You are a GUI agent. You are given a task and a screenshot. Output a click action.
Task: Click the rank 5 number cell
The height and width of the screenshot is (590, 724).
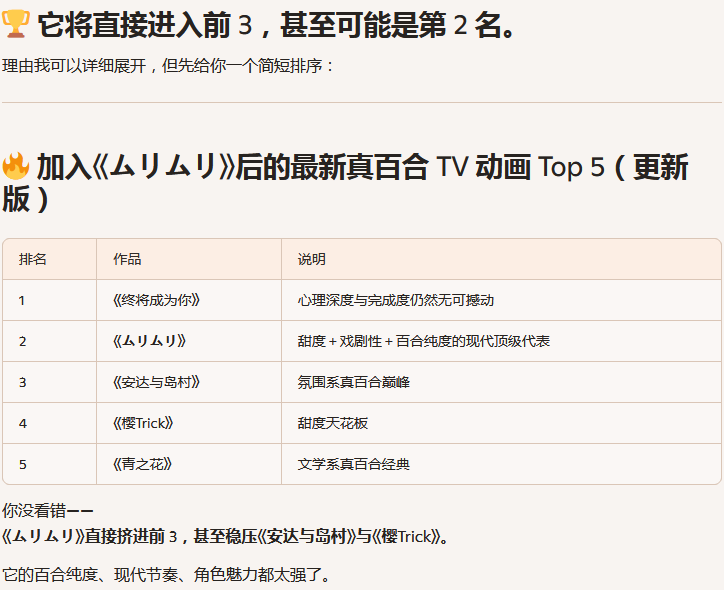tap(23, 464)
